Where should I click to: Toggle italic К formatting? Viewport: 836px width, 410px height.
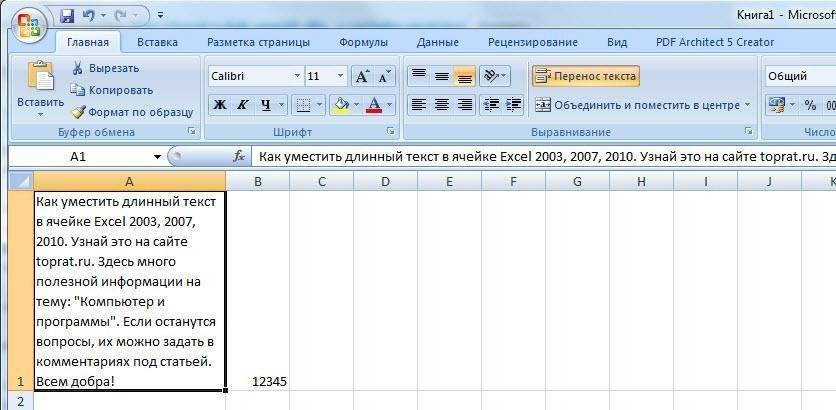point(242,105)
